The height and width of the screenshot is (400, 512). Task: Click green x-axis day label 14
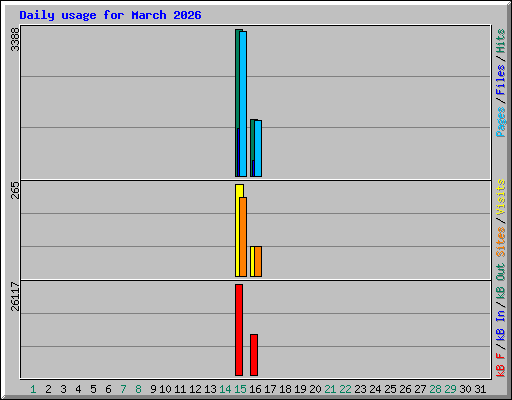coord(225,389)
